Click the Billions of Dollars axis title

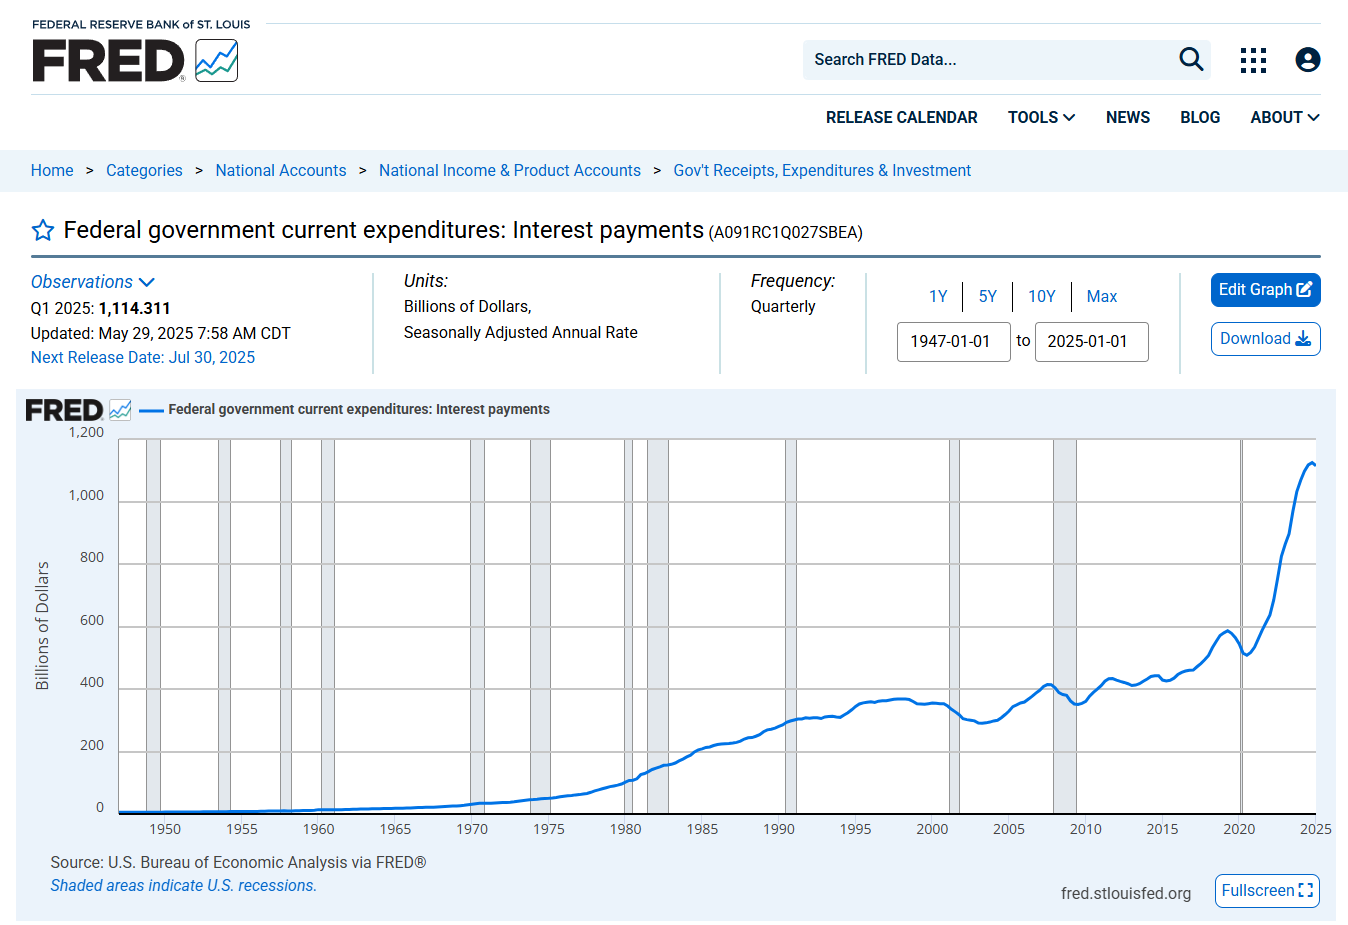tap(42, 626)
